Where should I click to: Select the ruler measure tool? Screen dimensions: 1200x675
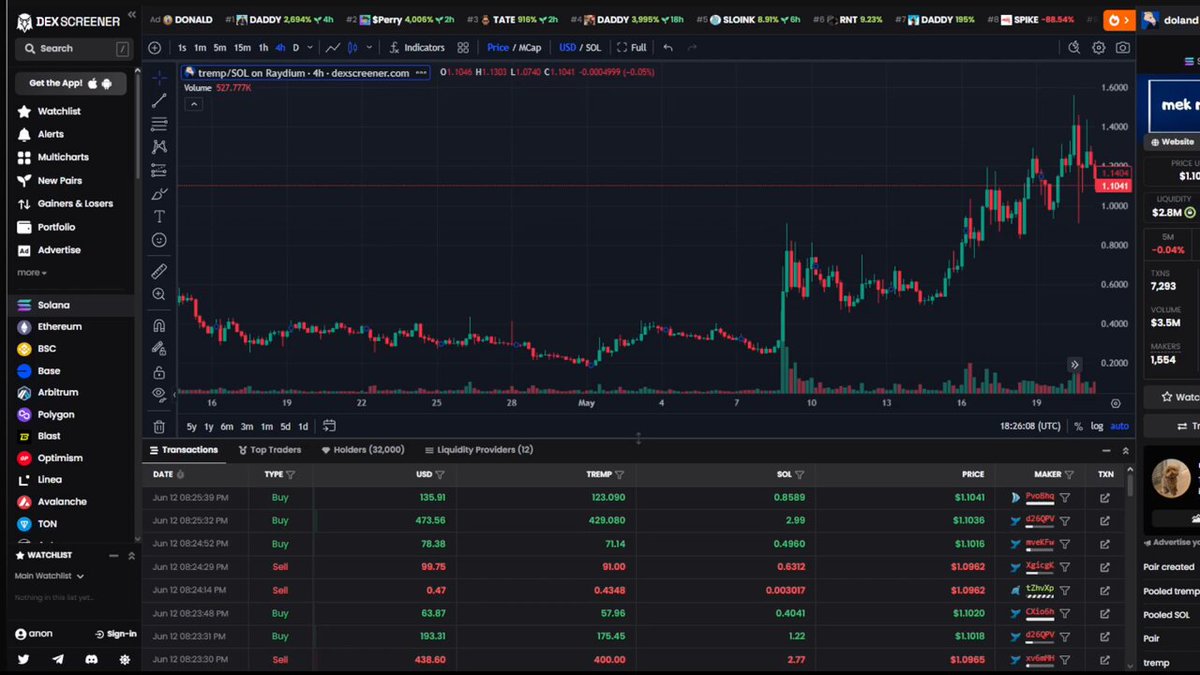tap(159, 271)
